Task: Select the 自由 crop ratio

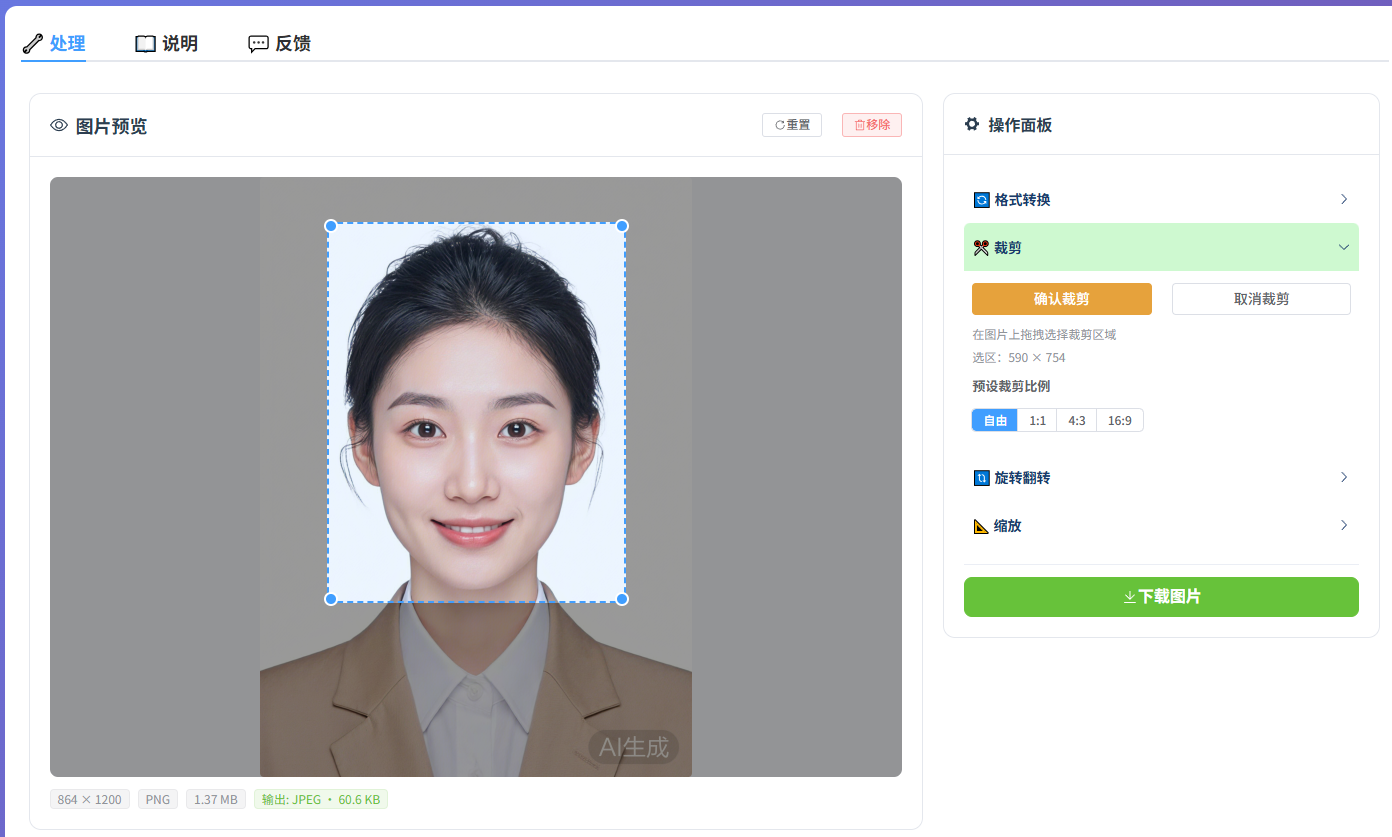Action: [x=995, y=420]
